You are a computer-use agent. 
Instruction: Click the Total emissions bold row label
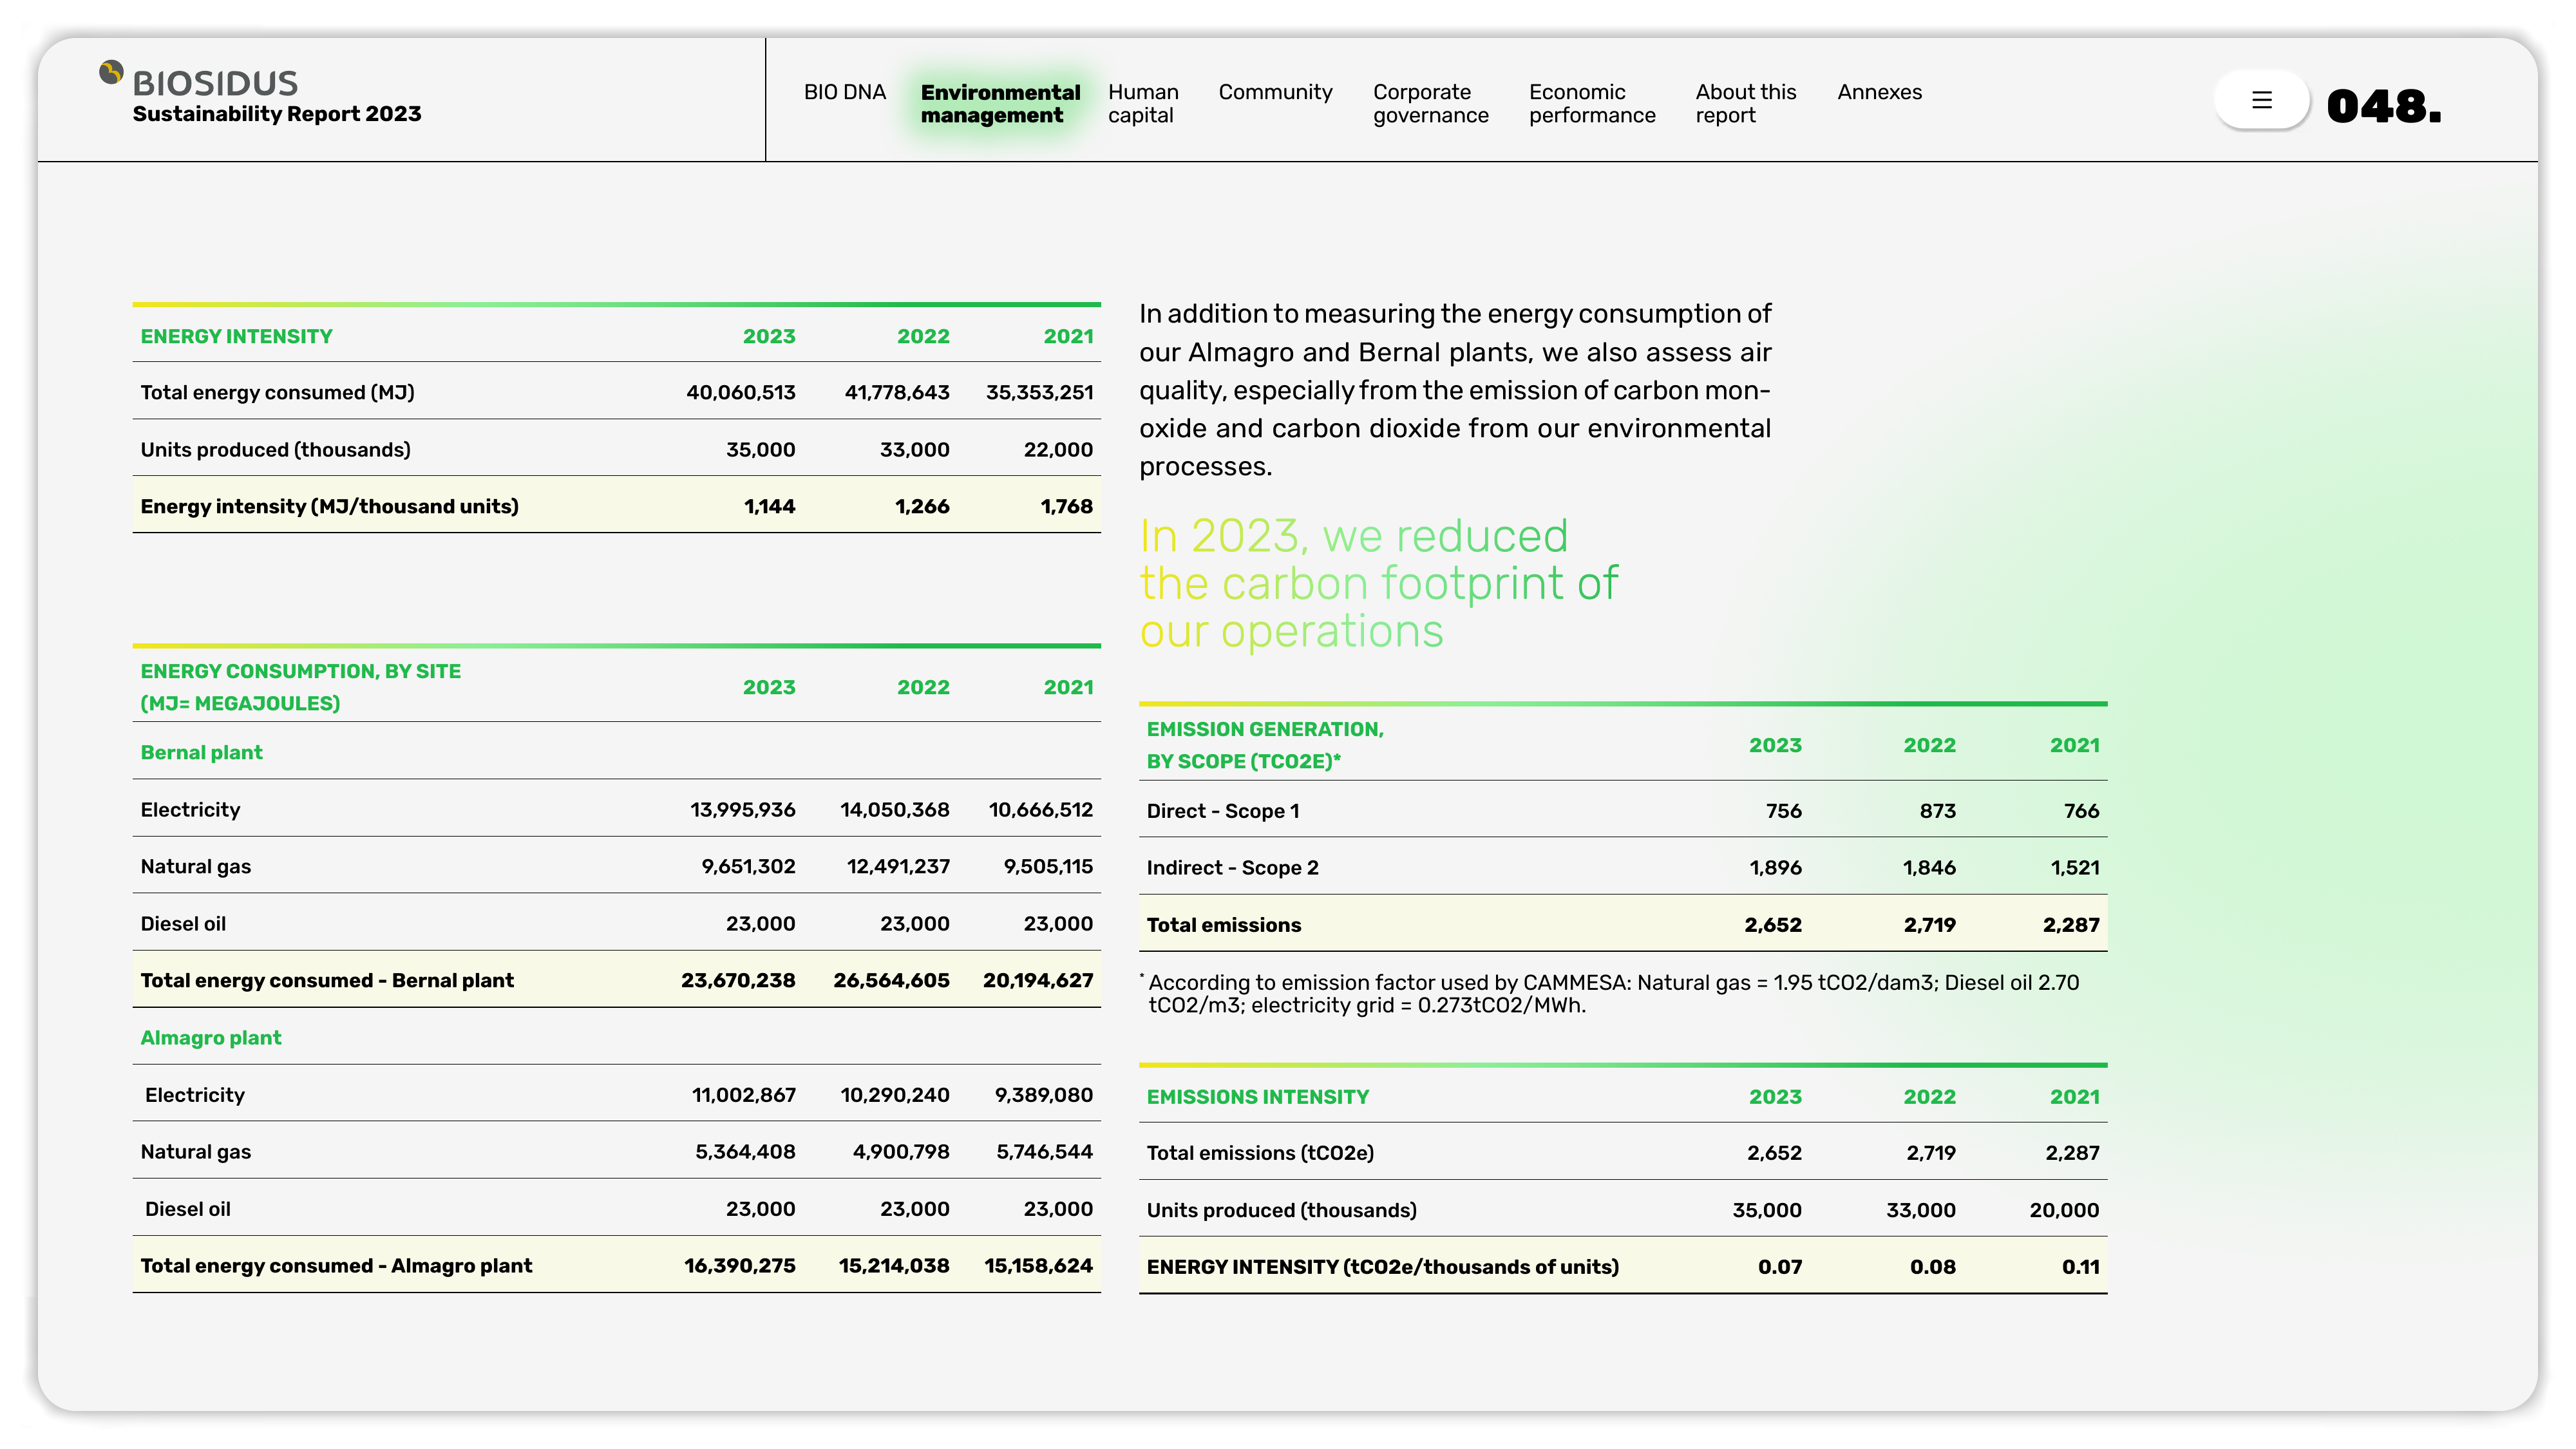click(1223, 925)
